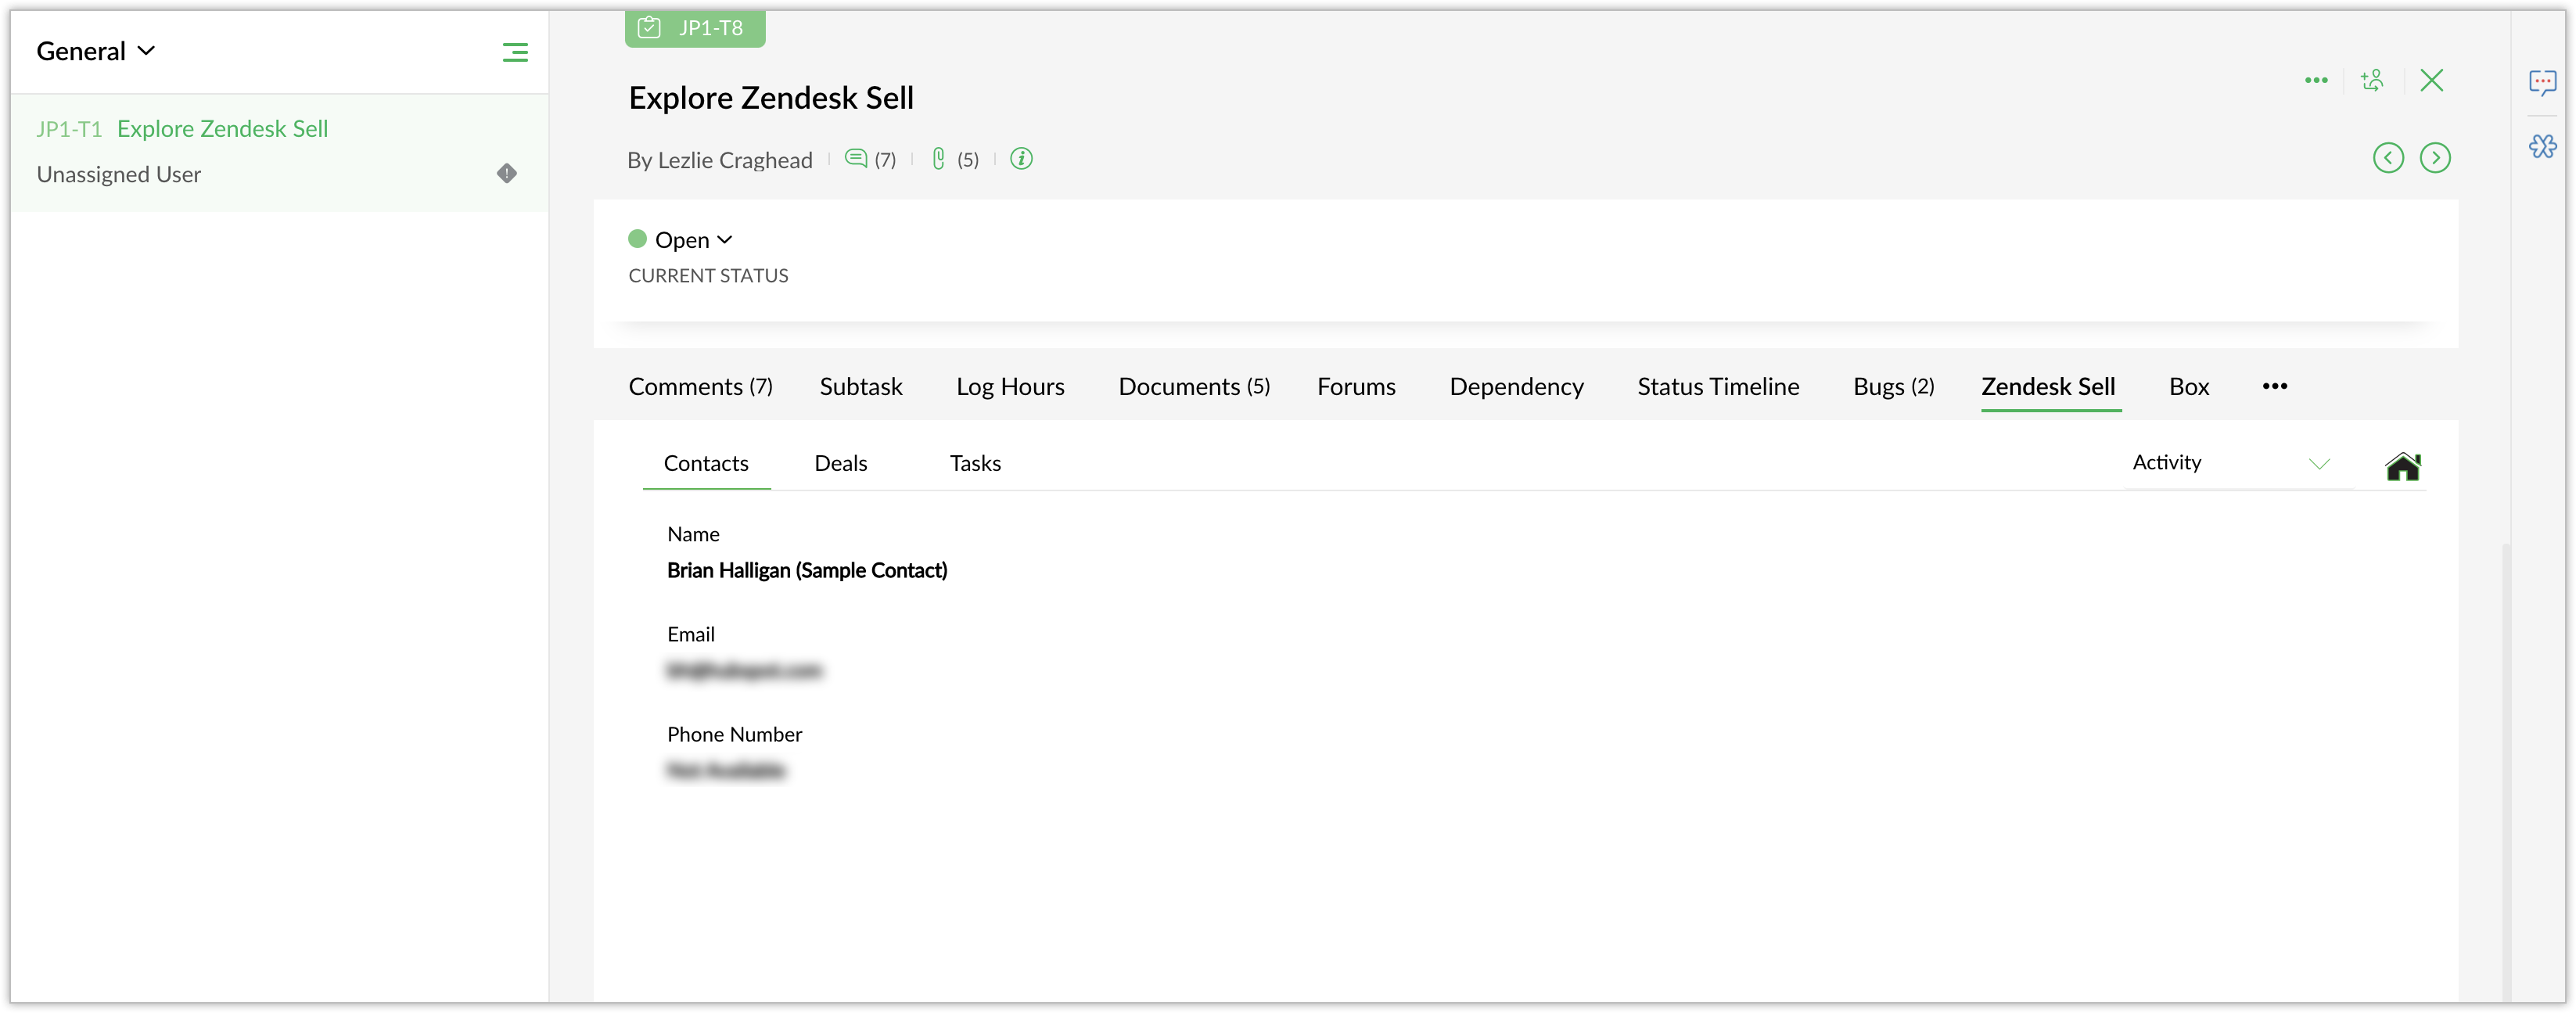Click the home icon in Zendesk Sell tab
The width and height of the screenshot is (2576, 1013).
[x=2402, y=466]
